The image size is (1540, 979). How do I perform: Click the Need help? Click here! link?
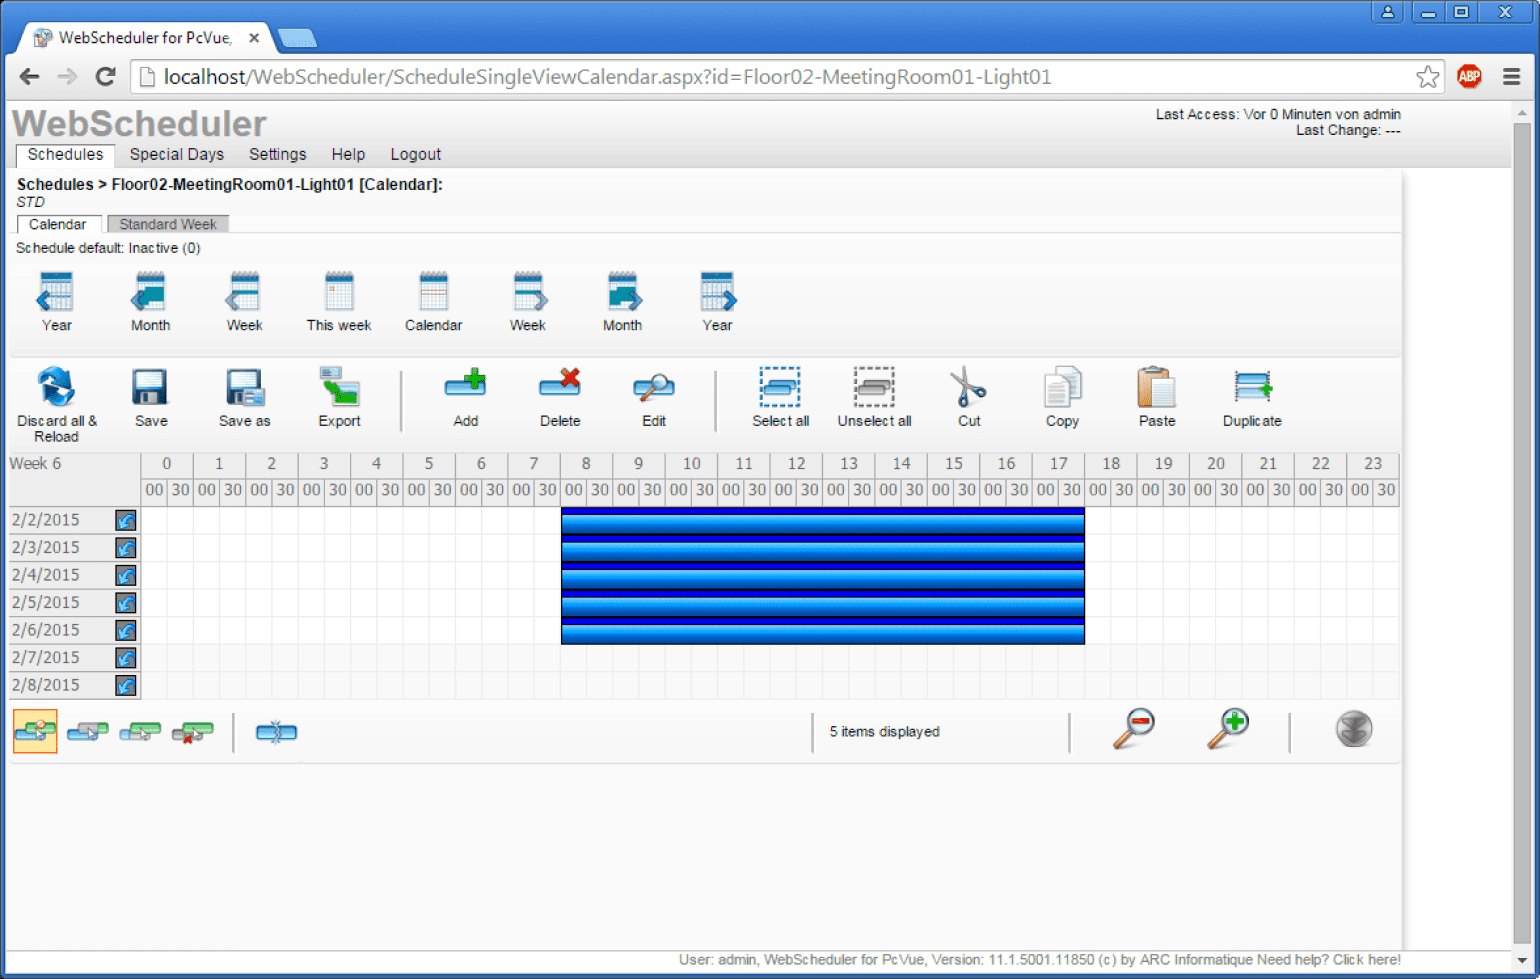(1329, 959)
